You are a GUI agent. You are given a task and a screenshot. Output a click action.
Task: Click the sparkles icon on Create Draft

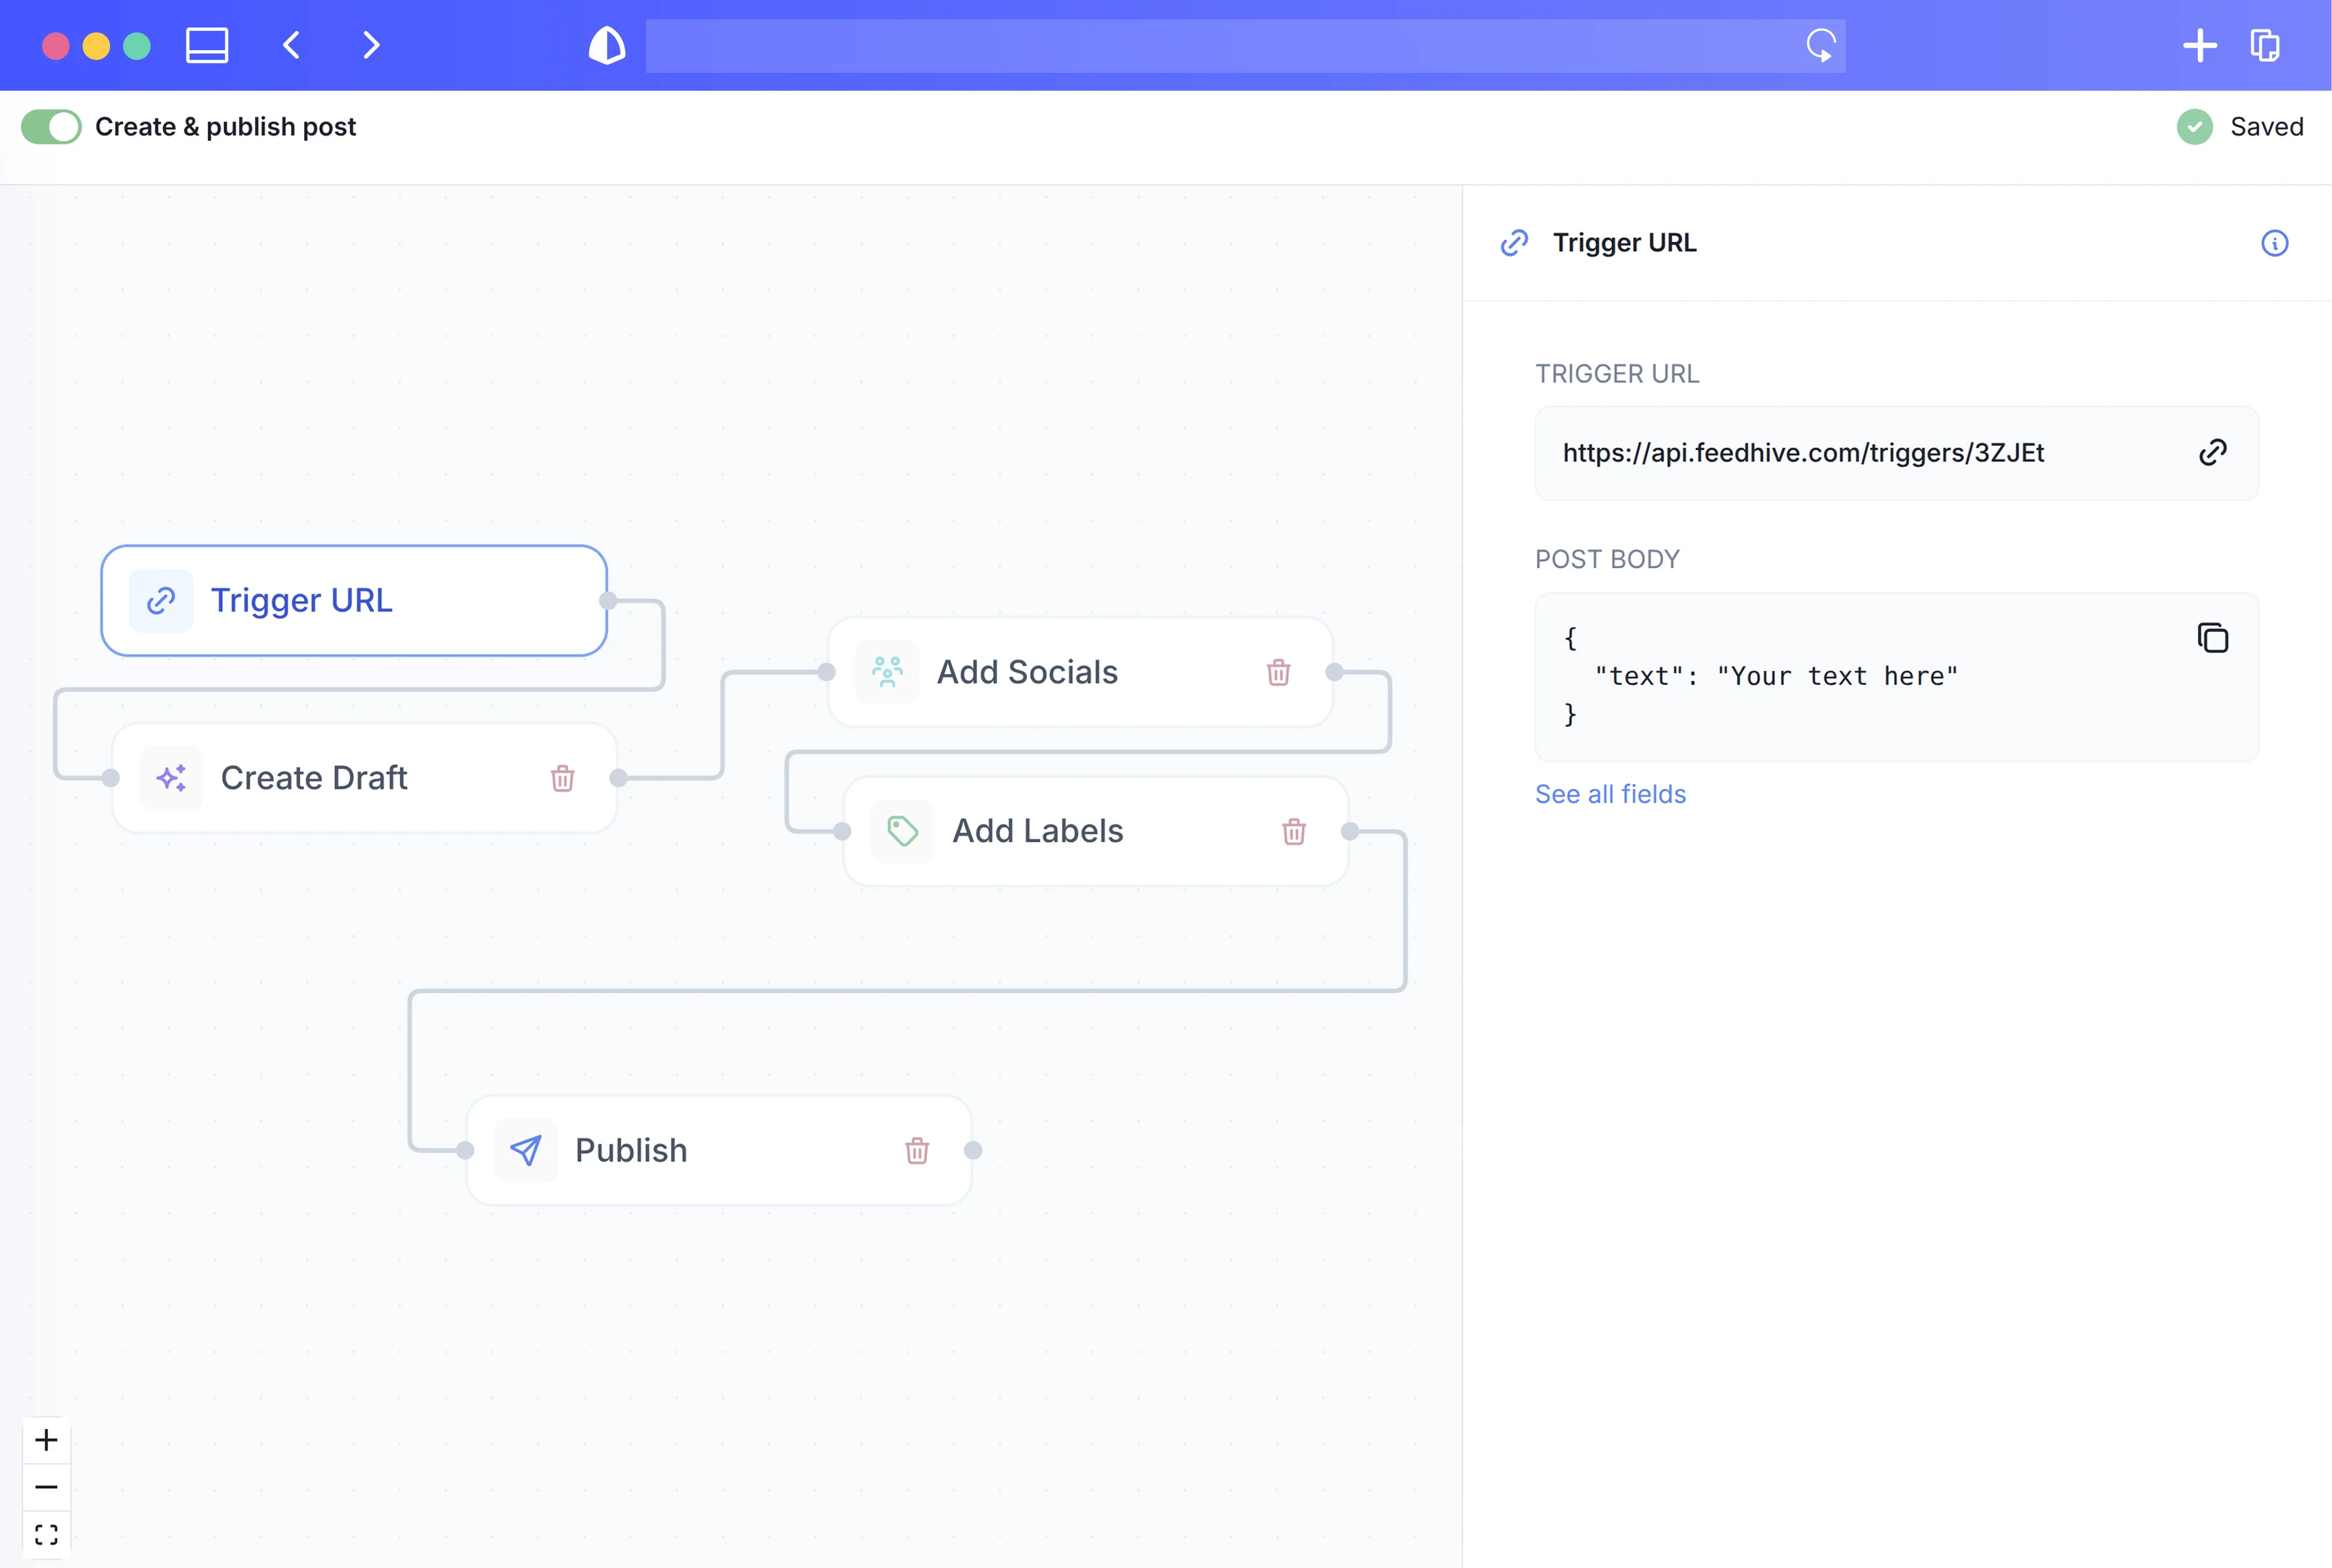point(170,777)
